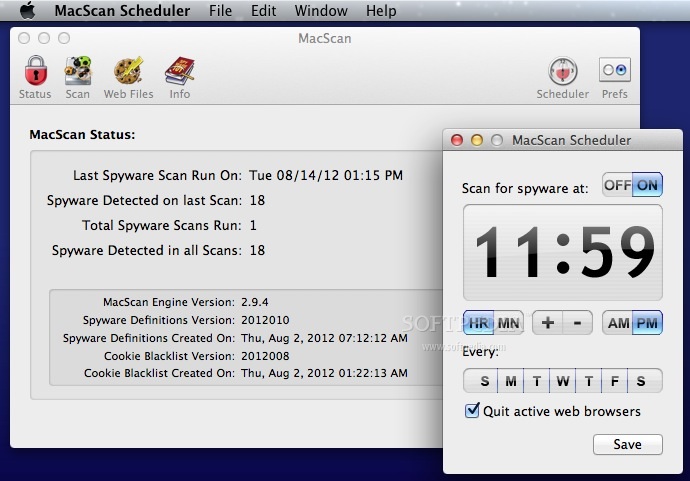Launch the Scheduler clock icon

click(x=562, y=70)
